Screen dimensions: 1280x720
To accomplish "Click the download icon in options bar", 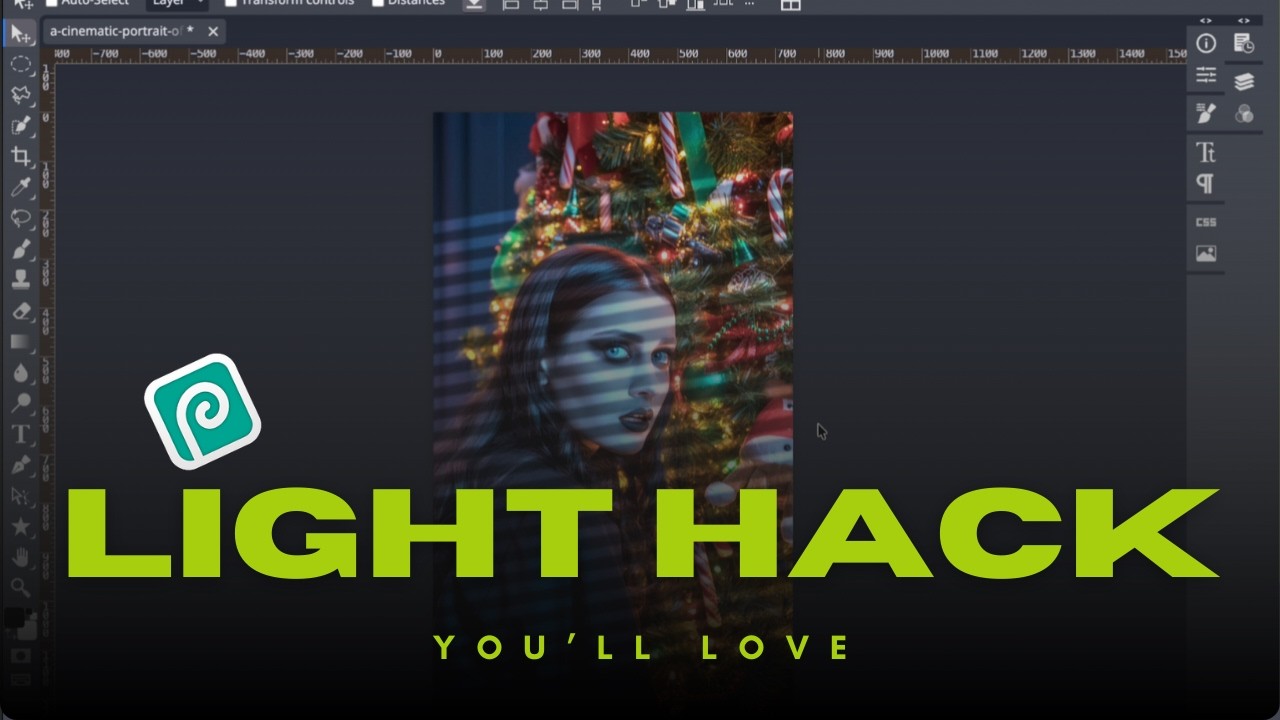I will [x=474, y=5].
